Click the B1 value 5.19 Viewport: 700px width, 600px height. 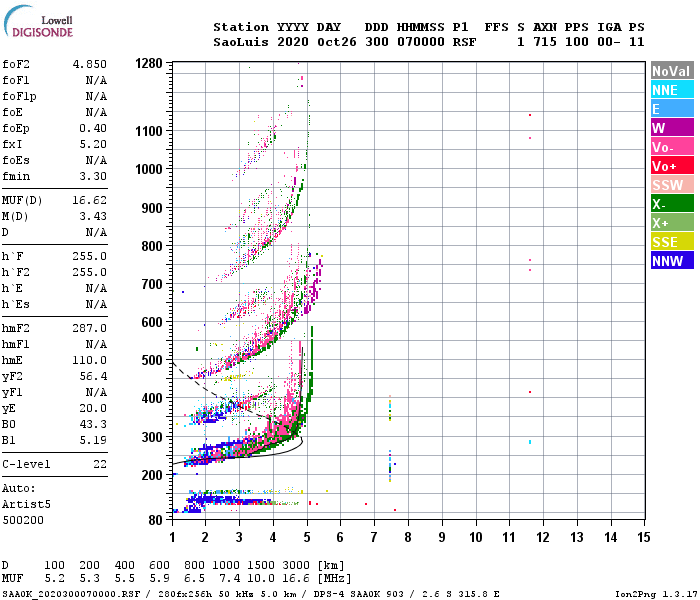point(93,441)
